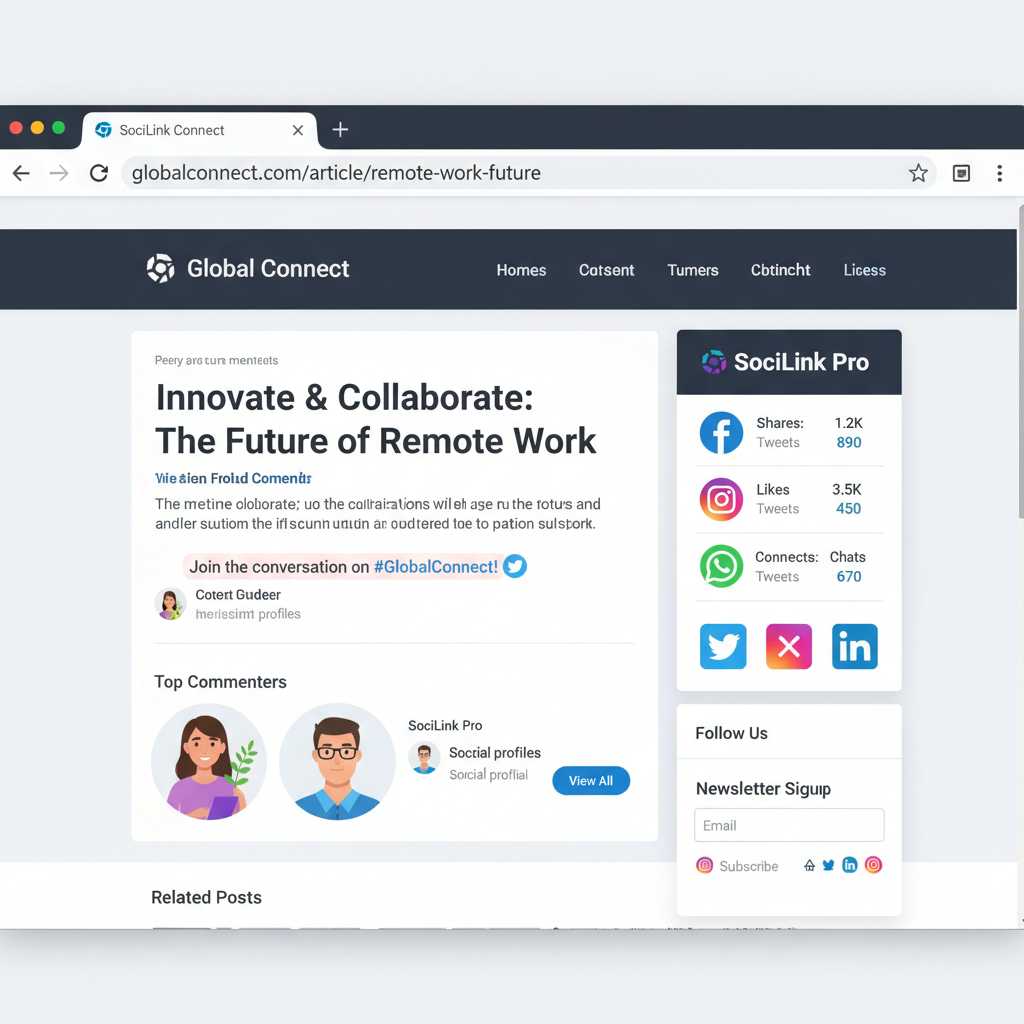
Task: Click the 1.2K shares count
Action: coord(848,423)
